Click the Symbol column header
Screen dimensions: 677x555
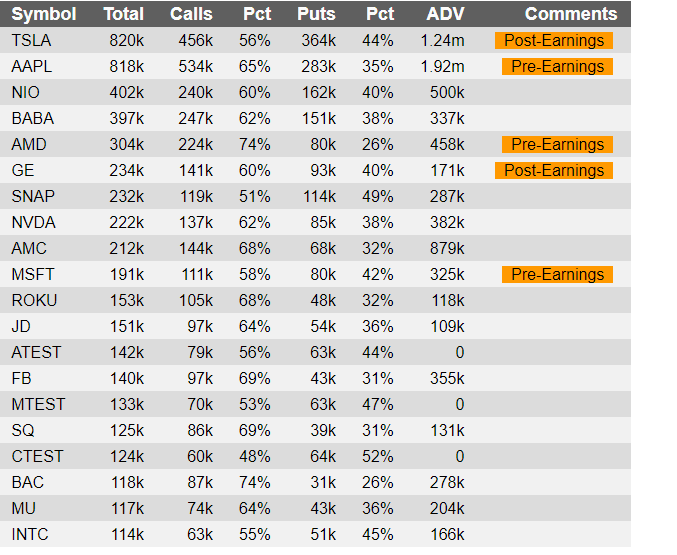coord(44,14)
